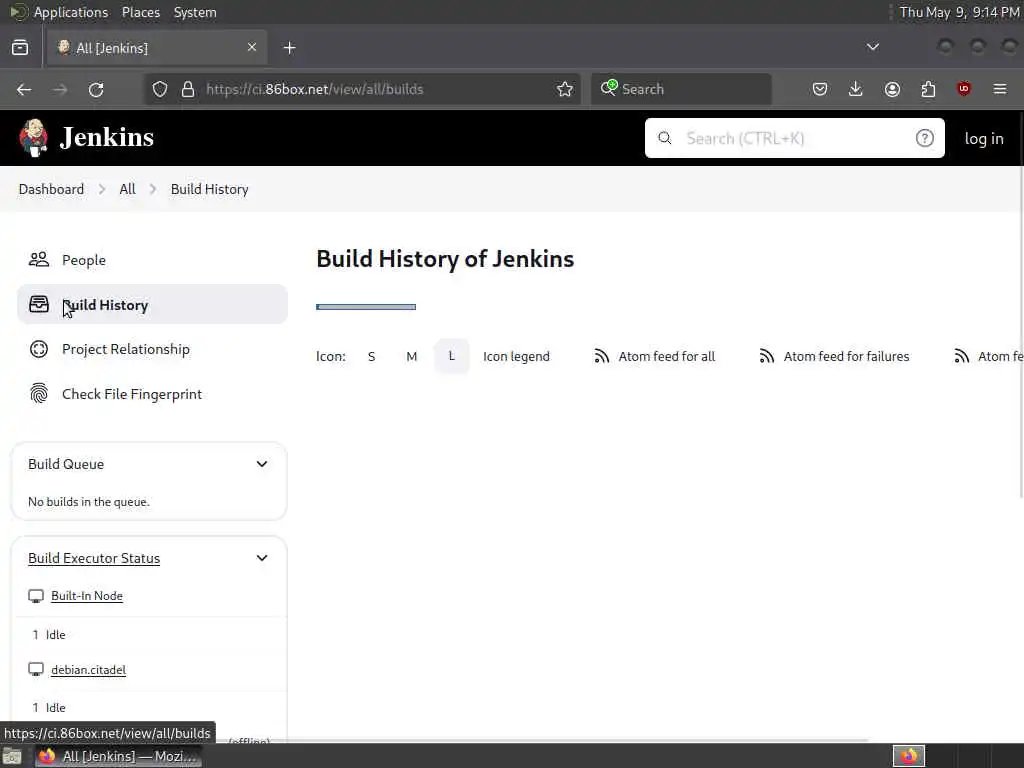
Task: Open the Firefox account icon
Action: point(892,89)
